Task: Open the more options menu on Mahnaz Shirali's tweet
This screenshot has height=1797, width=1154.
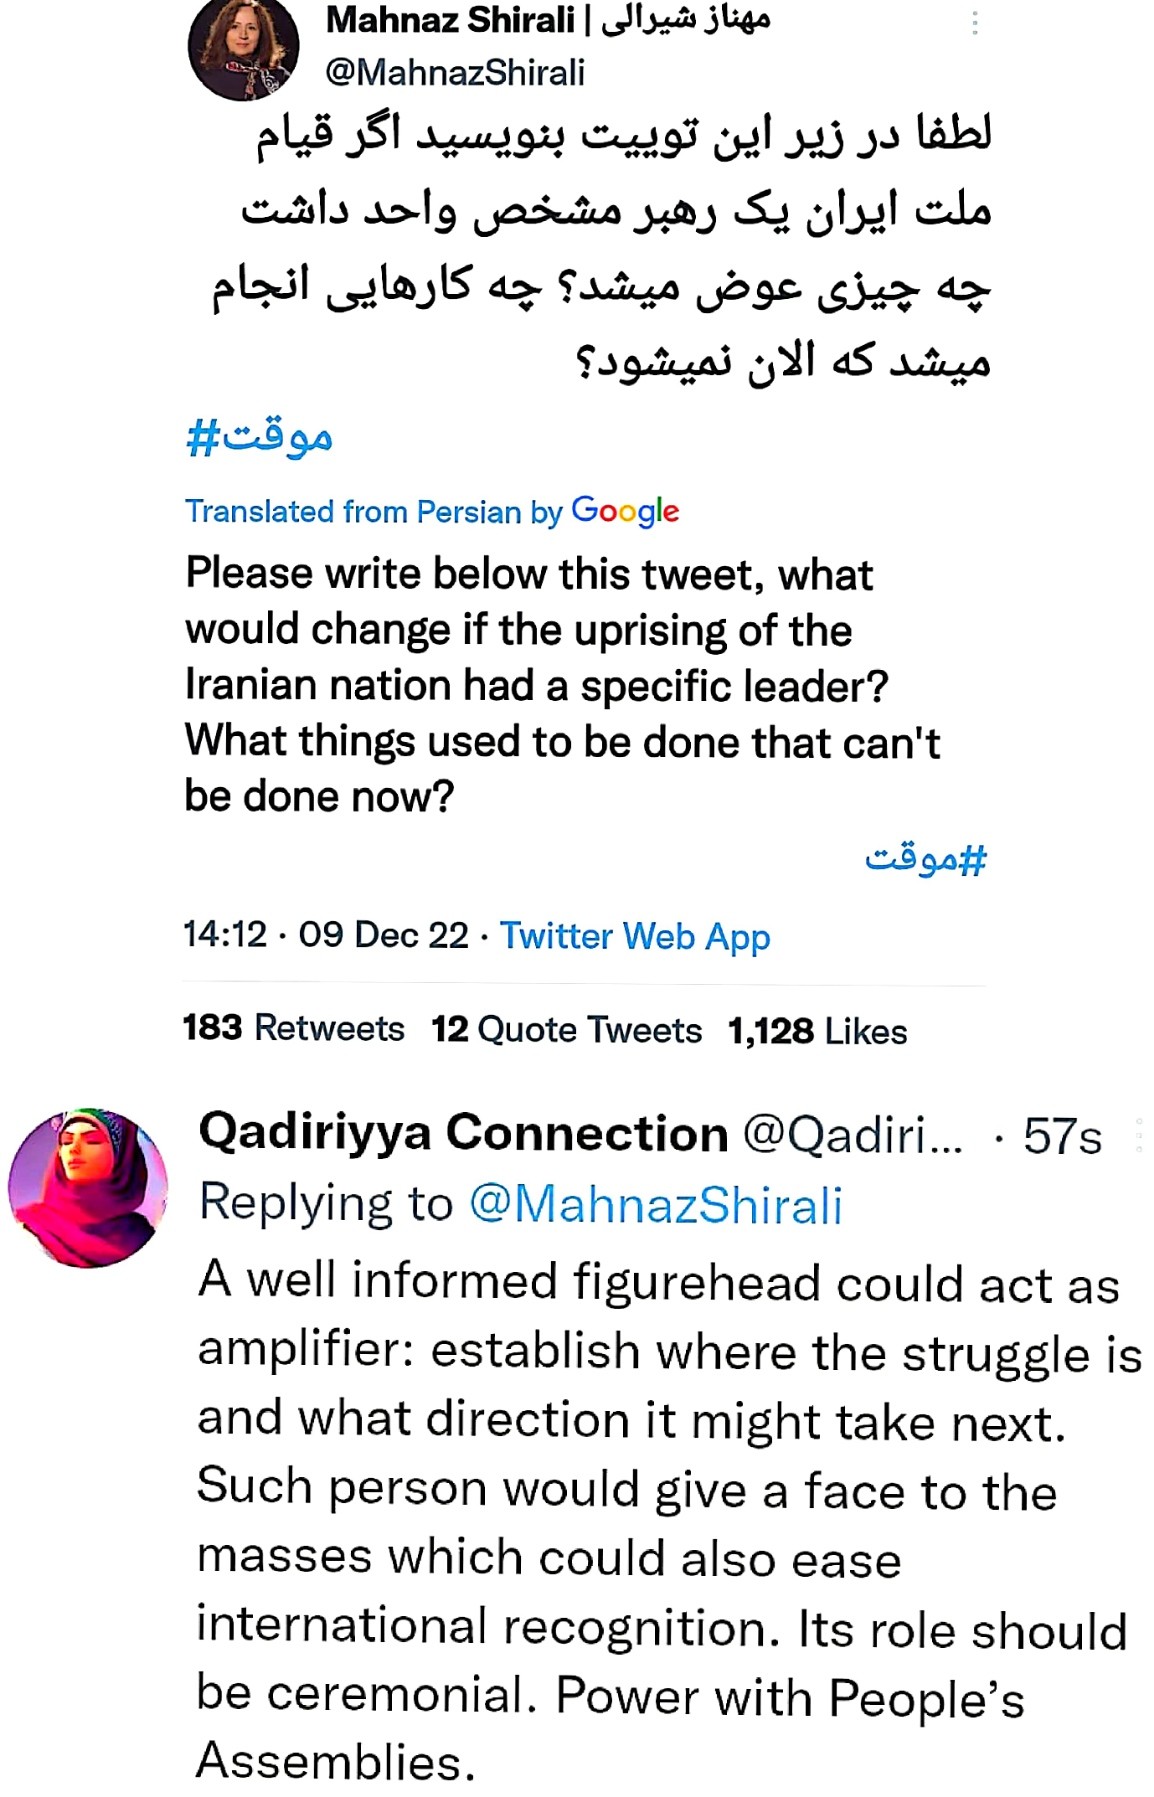Action: click(x=974, y=24)
